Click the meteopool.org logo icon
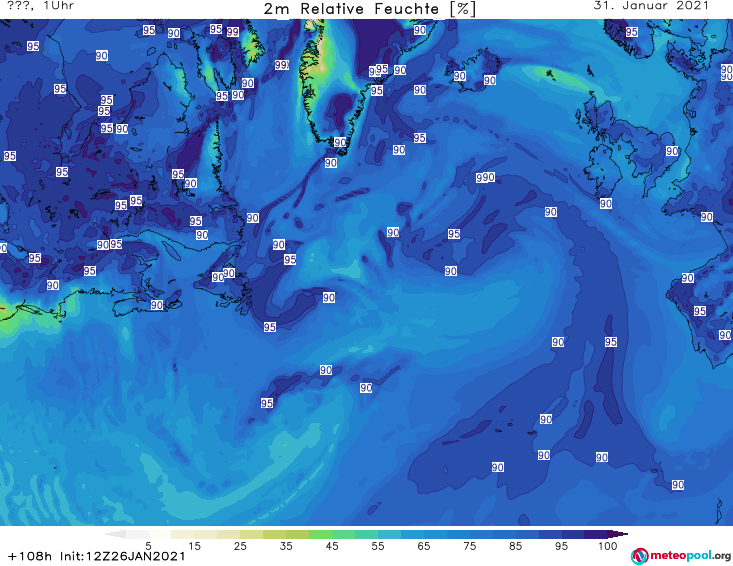The image size is (733, 566). click(639, 556)
